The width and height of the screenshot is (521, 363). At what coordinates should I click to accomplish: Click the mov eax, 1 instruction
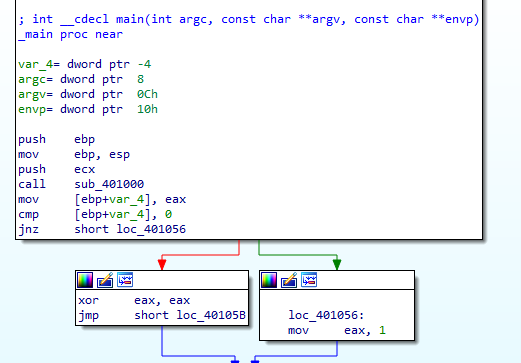point(337,330)
